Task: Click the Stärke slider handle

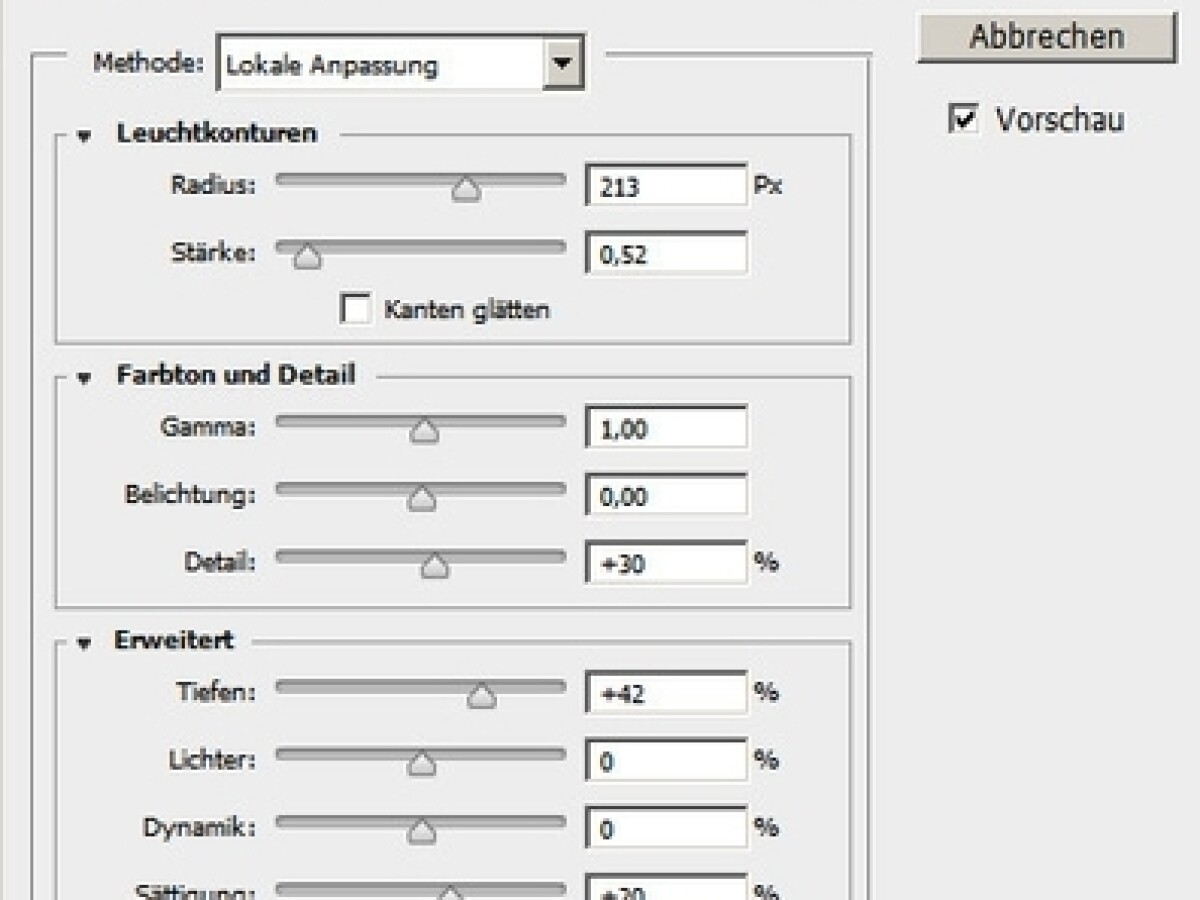Action: pos(307,257)
